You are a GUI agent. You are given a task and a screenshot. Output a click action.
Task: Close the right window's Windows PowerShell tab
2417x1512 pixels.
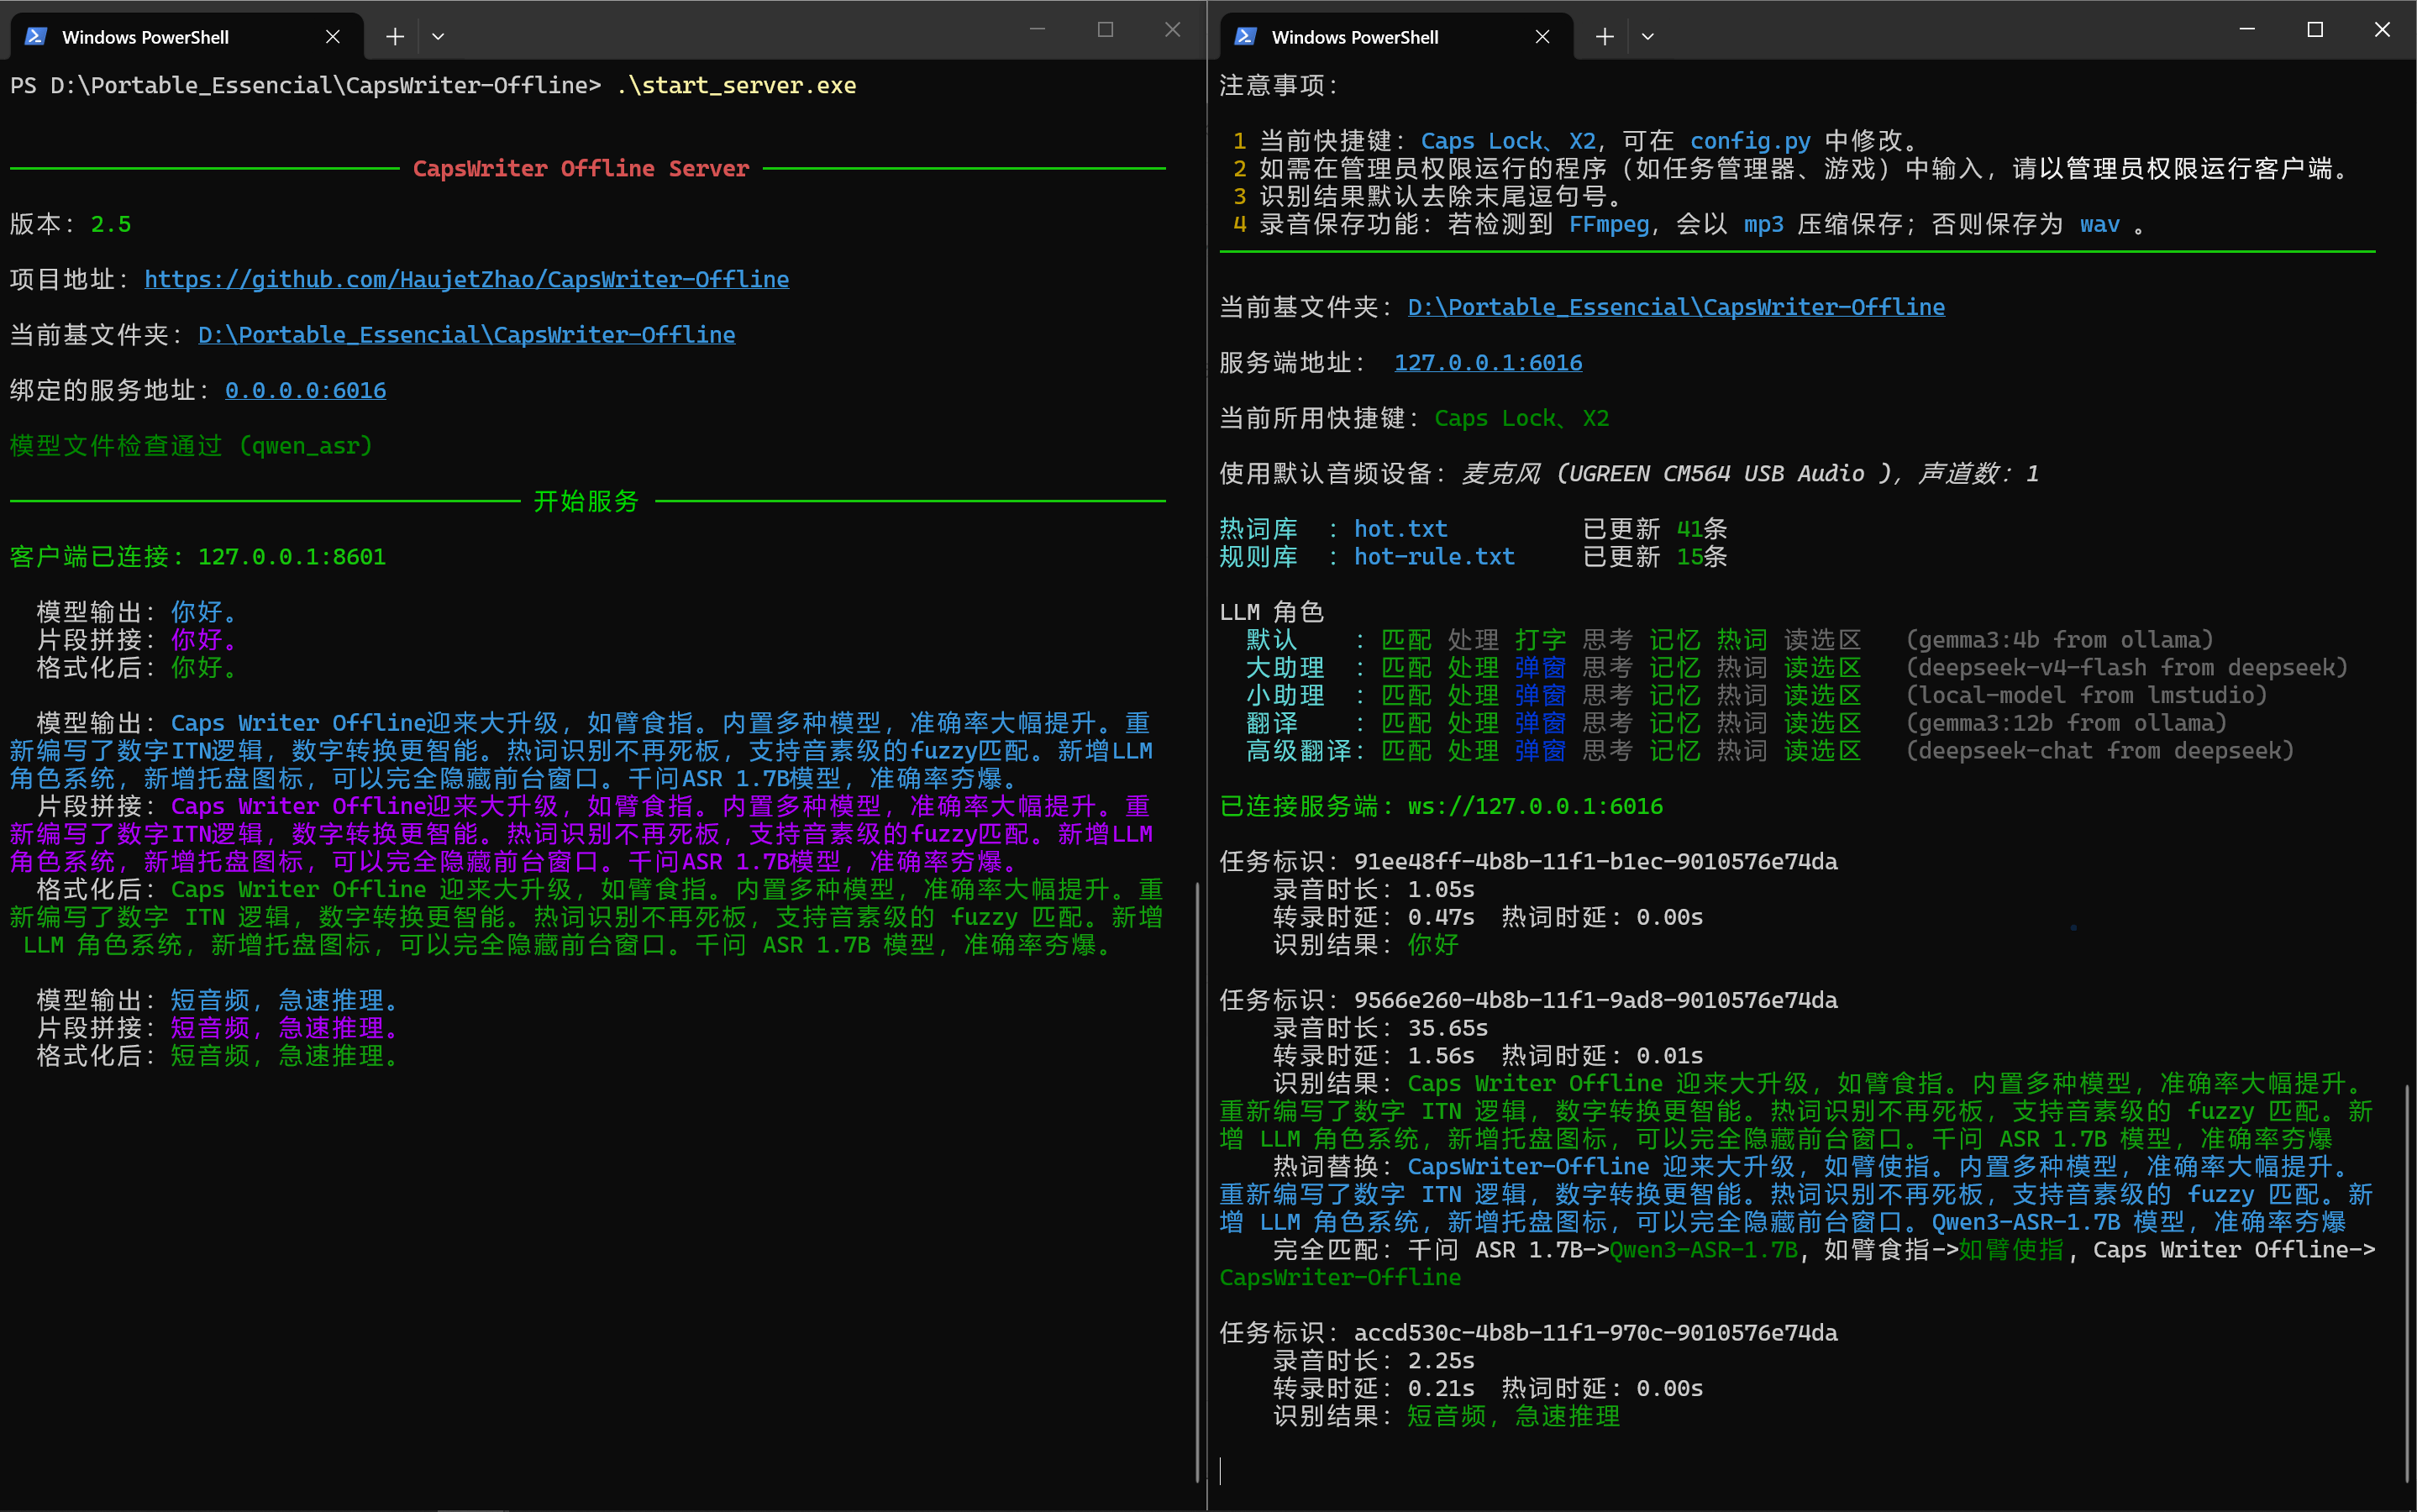(x=1542, y=37)
